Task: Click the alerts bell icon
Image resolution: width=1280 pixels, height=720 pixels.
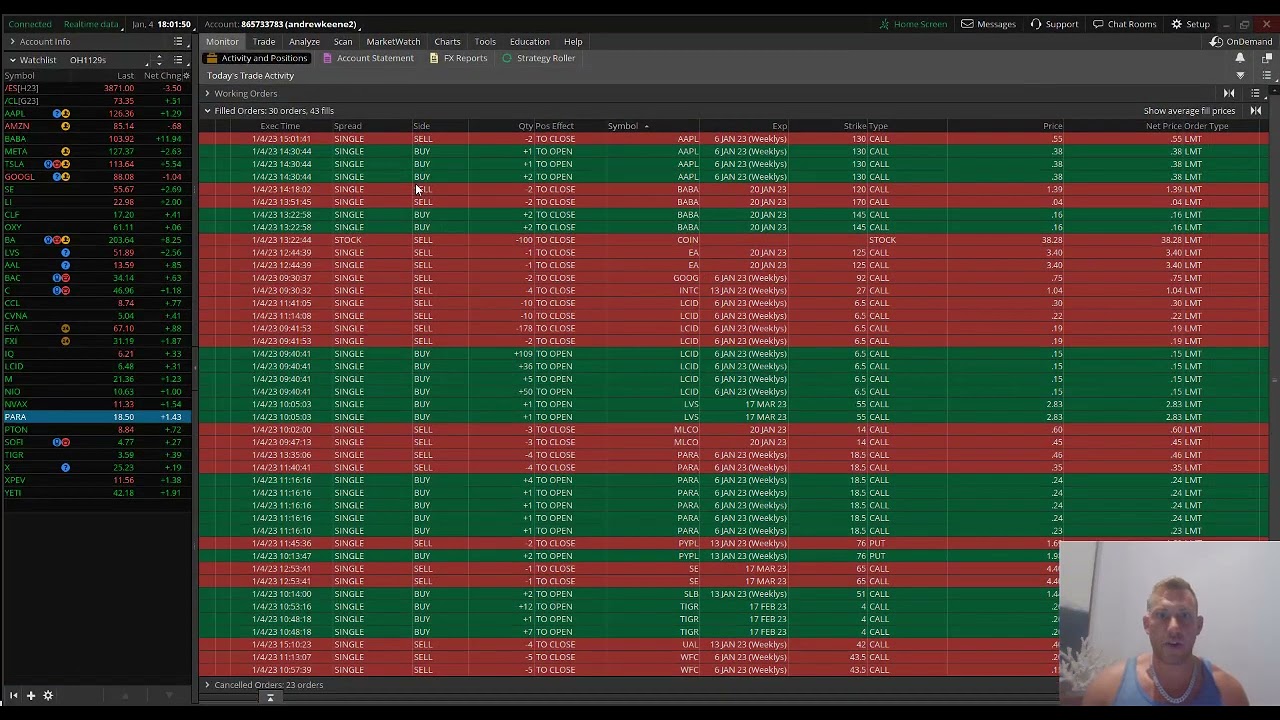Action: [1240, 59]
